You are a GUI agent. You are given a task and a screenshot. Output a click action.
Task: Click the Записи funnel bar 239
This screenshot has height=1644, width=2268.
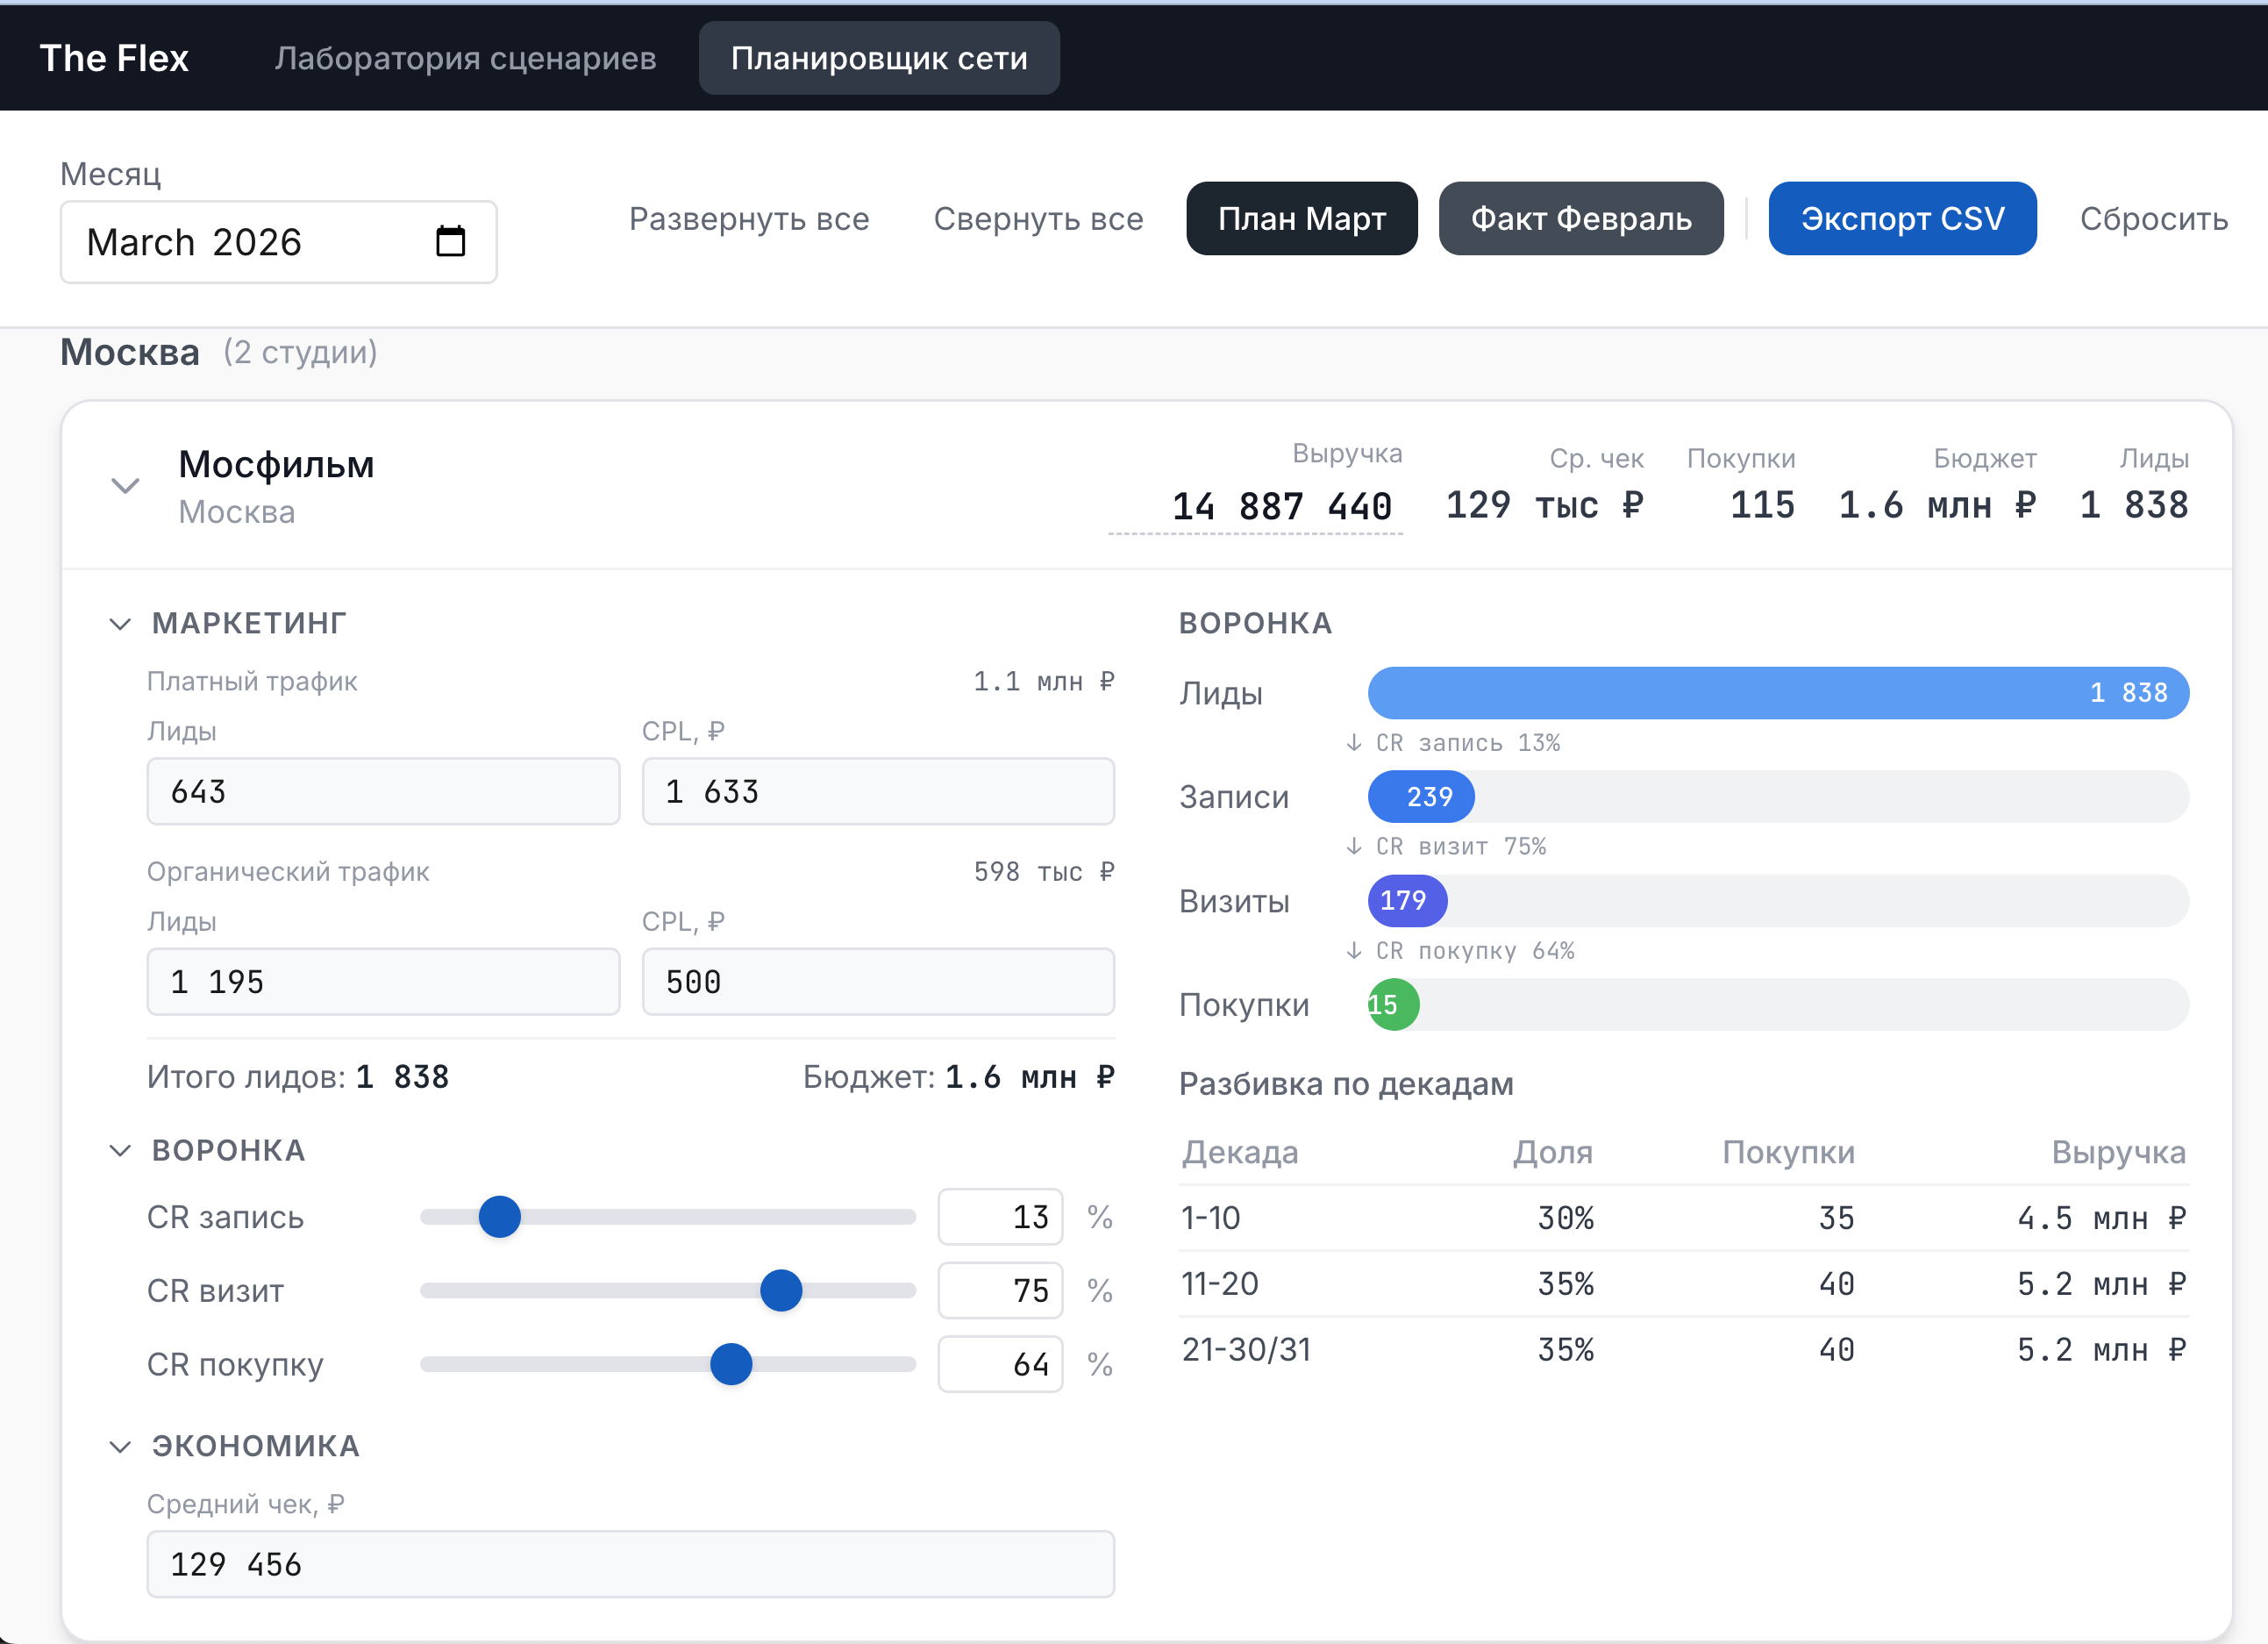(x=1421, y=797)
